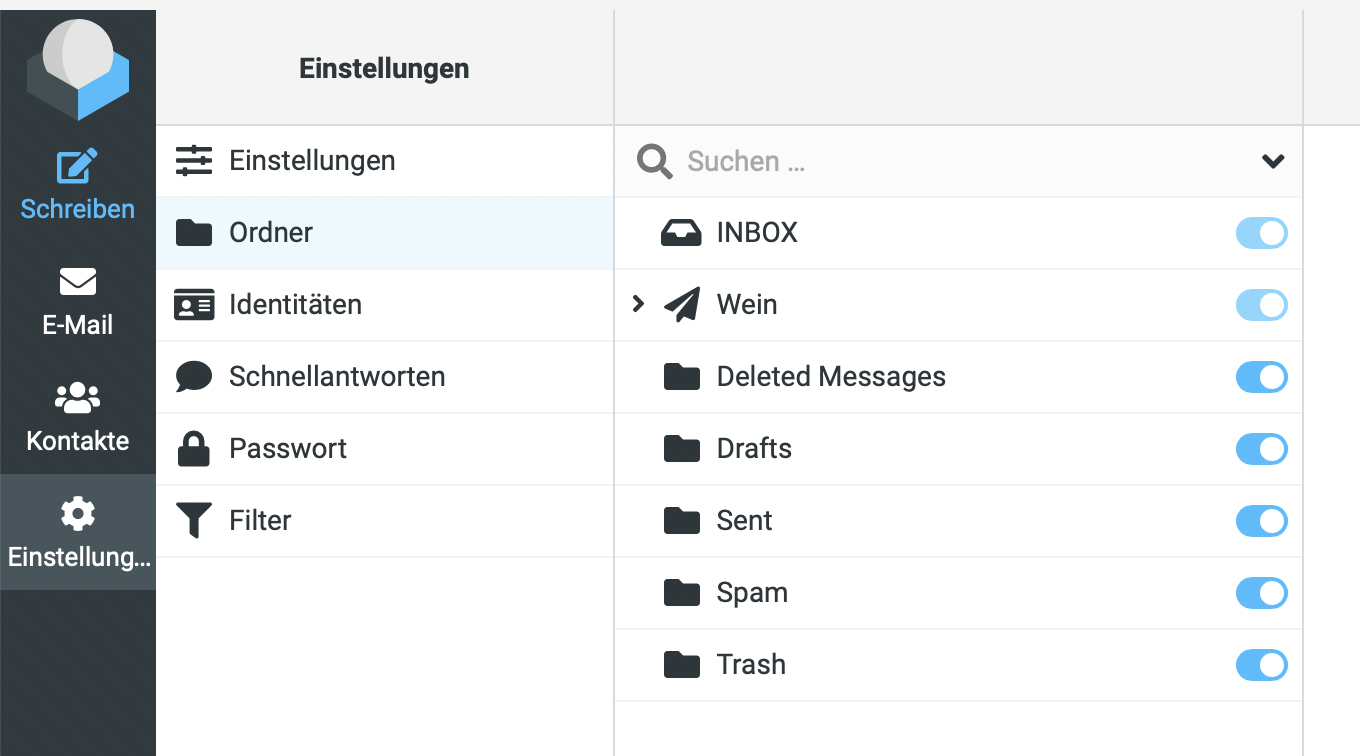Image resolution: width=1360 pixels, height=756 pixels.
Task: Open the Drafts folder entry
Action: click(x=753, y=448)
